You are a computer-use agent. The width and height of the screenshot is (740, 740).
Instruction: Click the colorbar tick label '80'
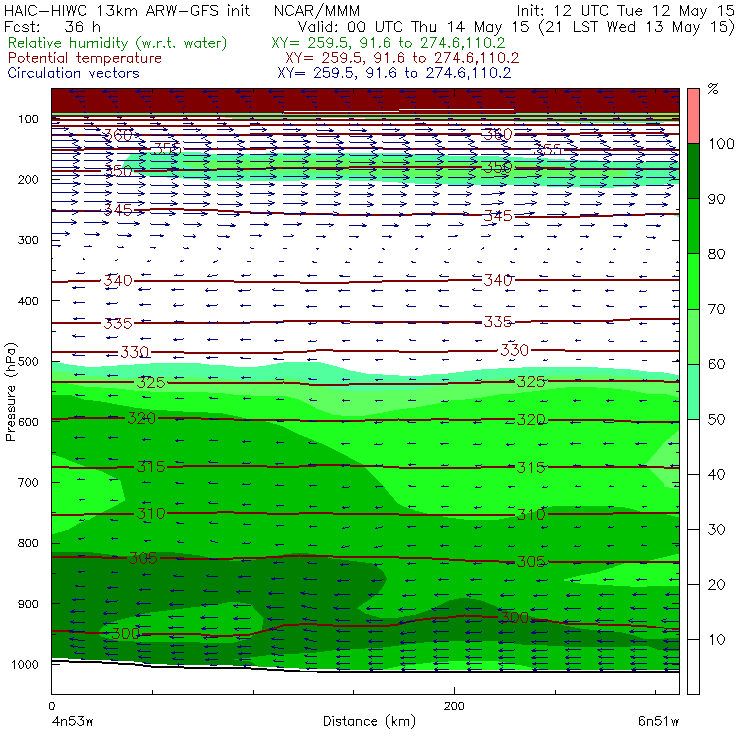716,254
